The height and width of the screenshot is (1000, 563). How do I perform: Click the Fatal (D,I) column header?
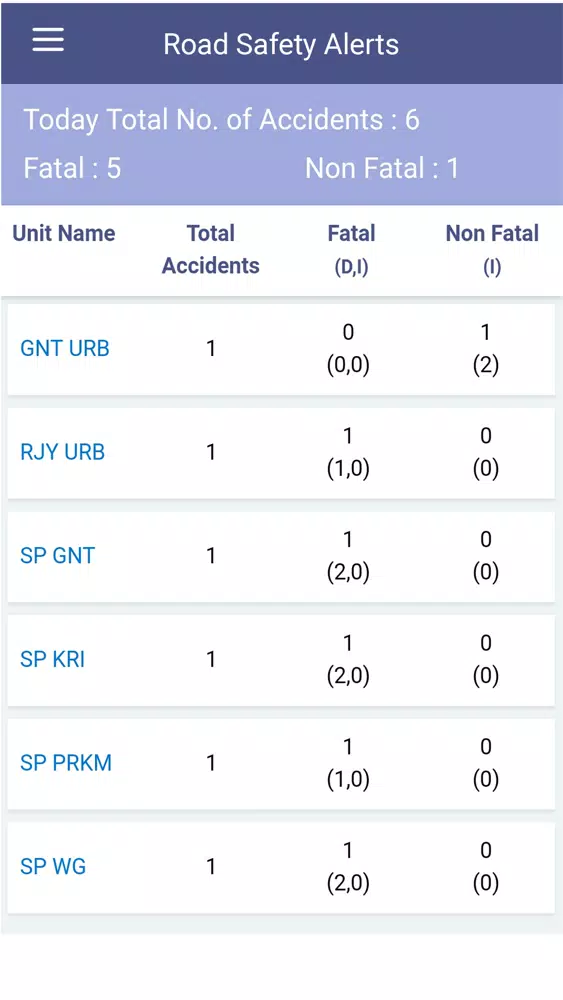coord(351,249)
